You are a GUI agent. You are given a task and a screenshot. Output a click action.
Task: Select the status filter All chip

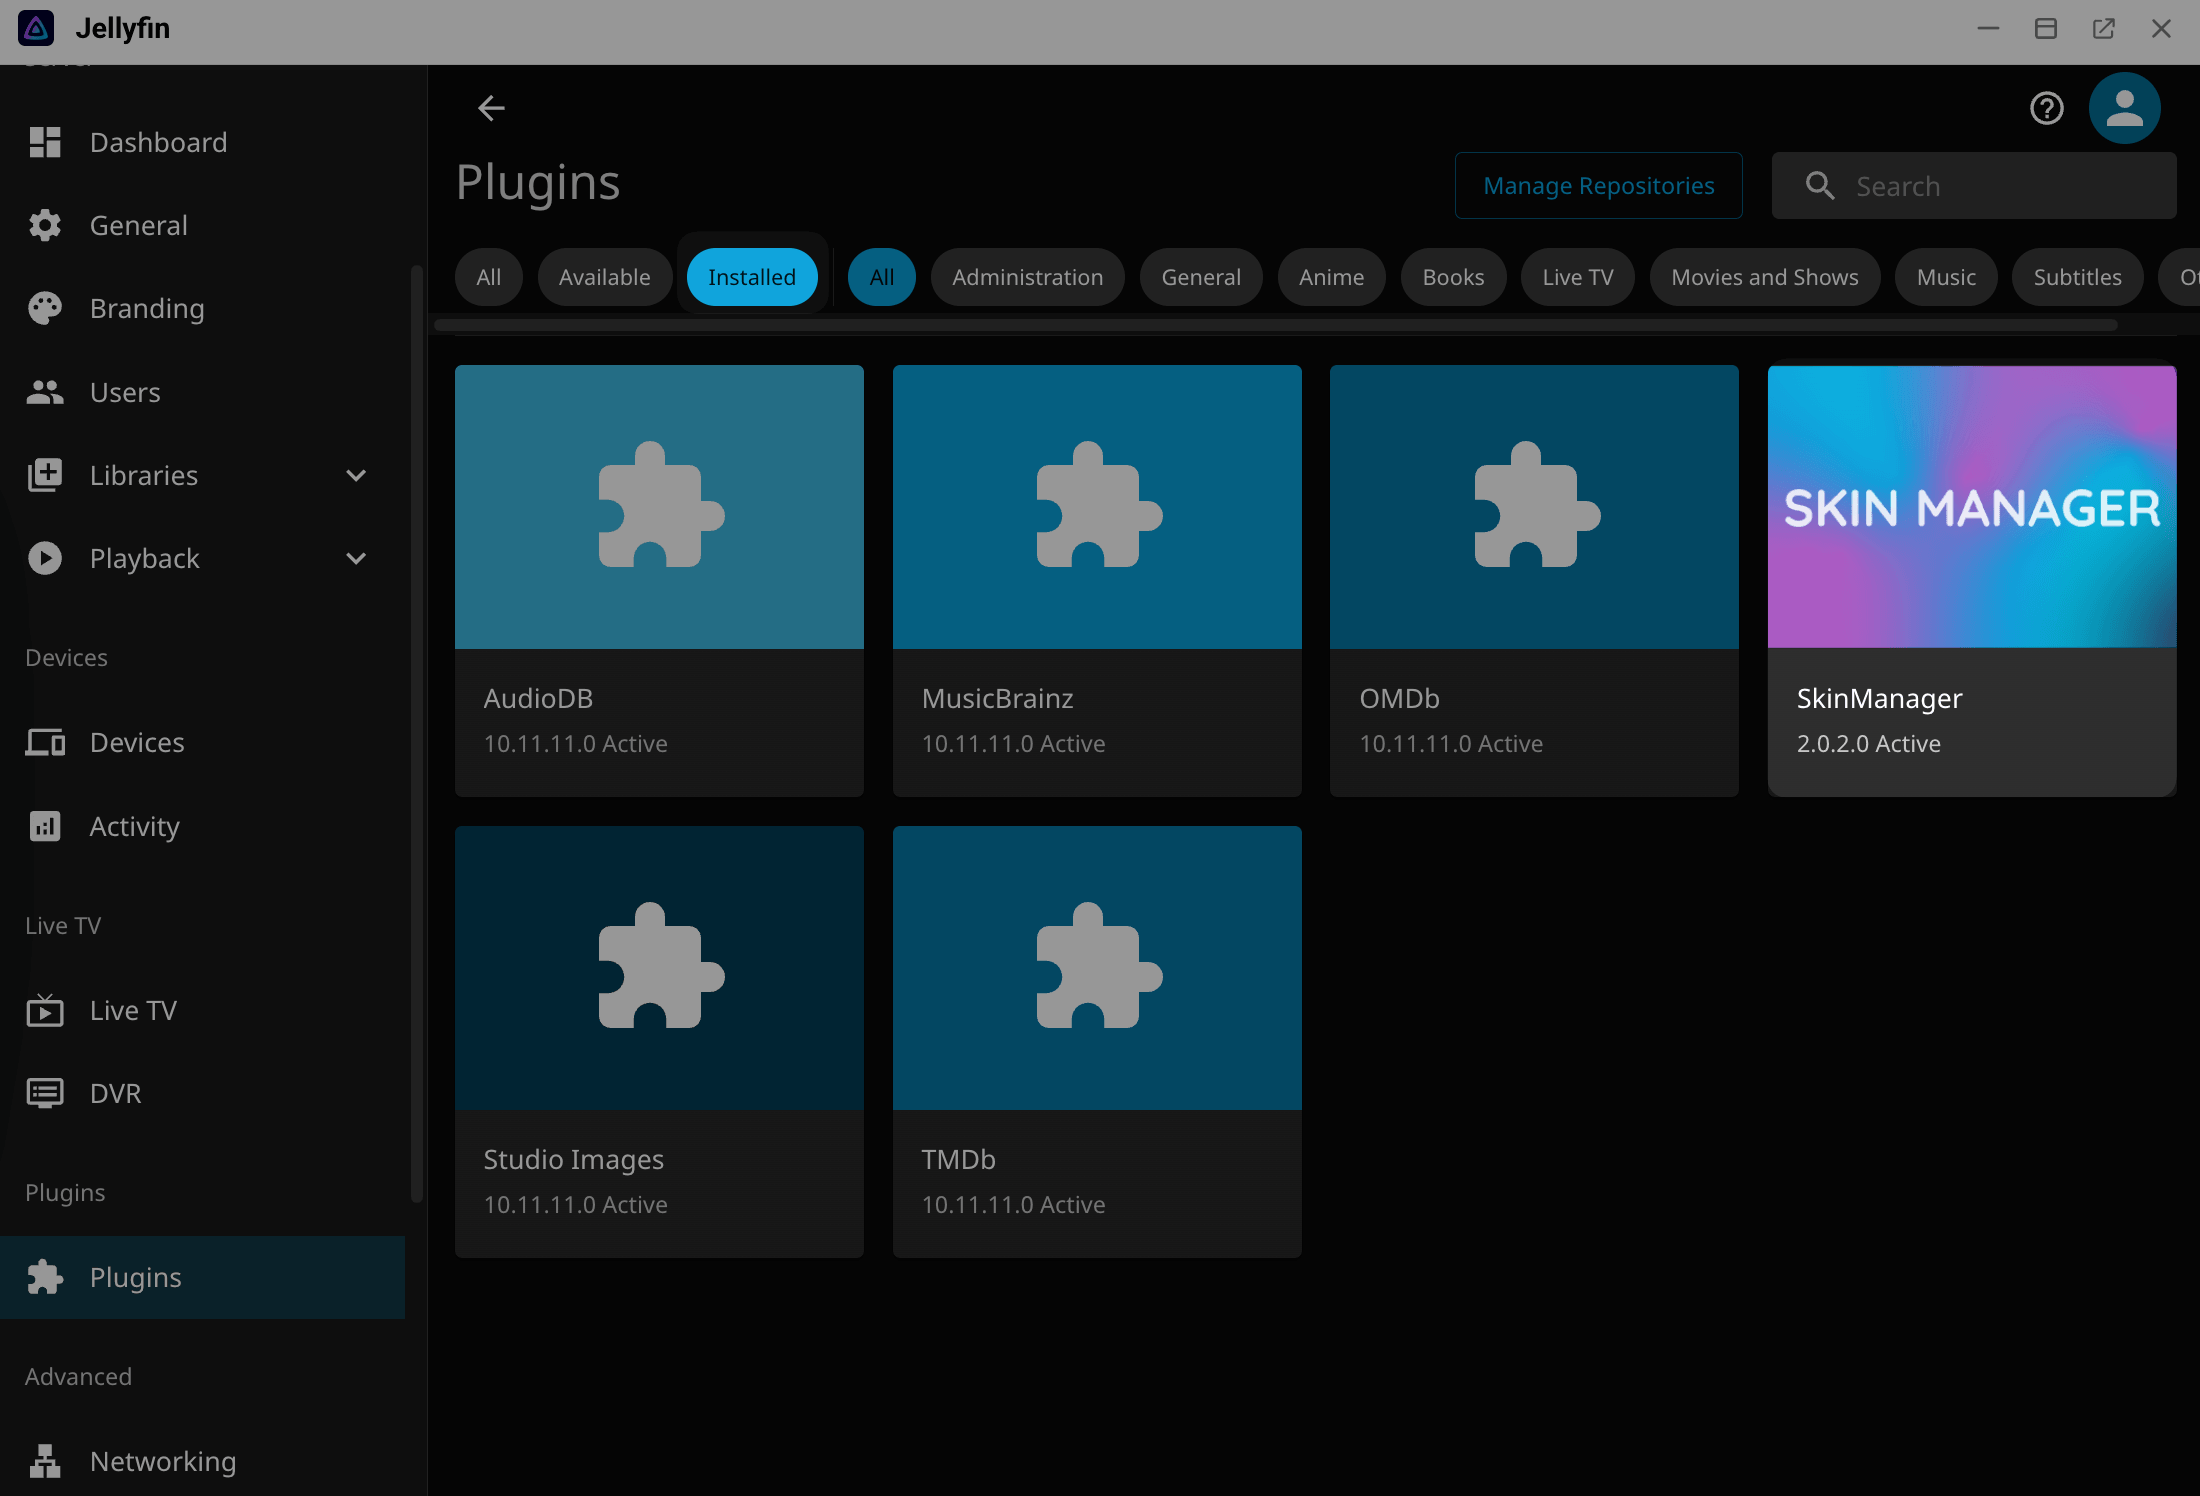coord(489,277)
